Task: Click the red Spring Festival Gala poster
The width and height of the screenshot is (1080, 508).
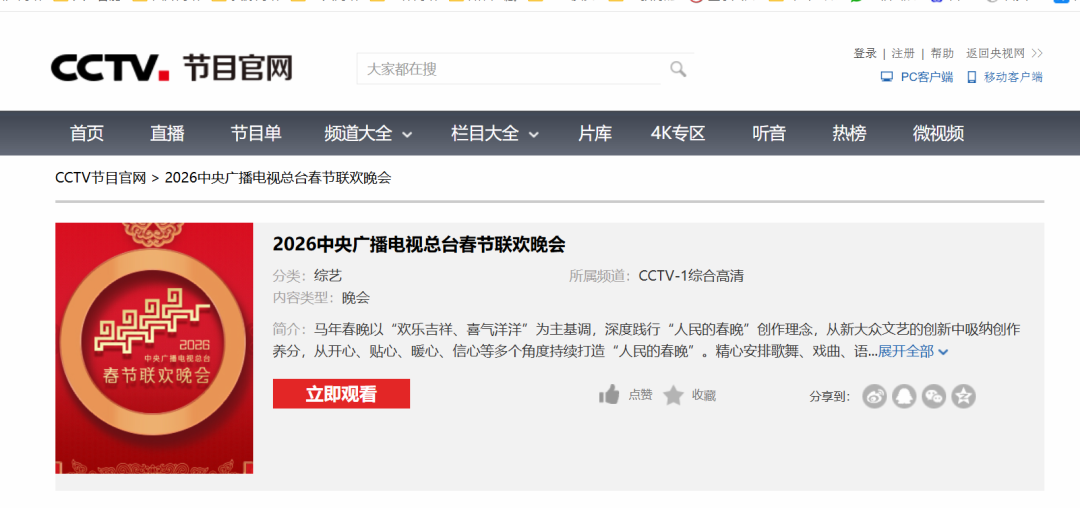Action: tap(154, 348)
